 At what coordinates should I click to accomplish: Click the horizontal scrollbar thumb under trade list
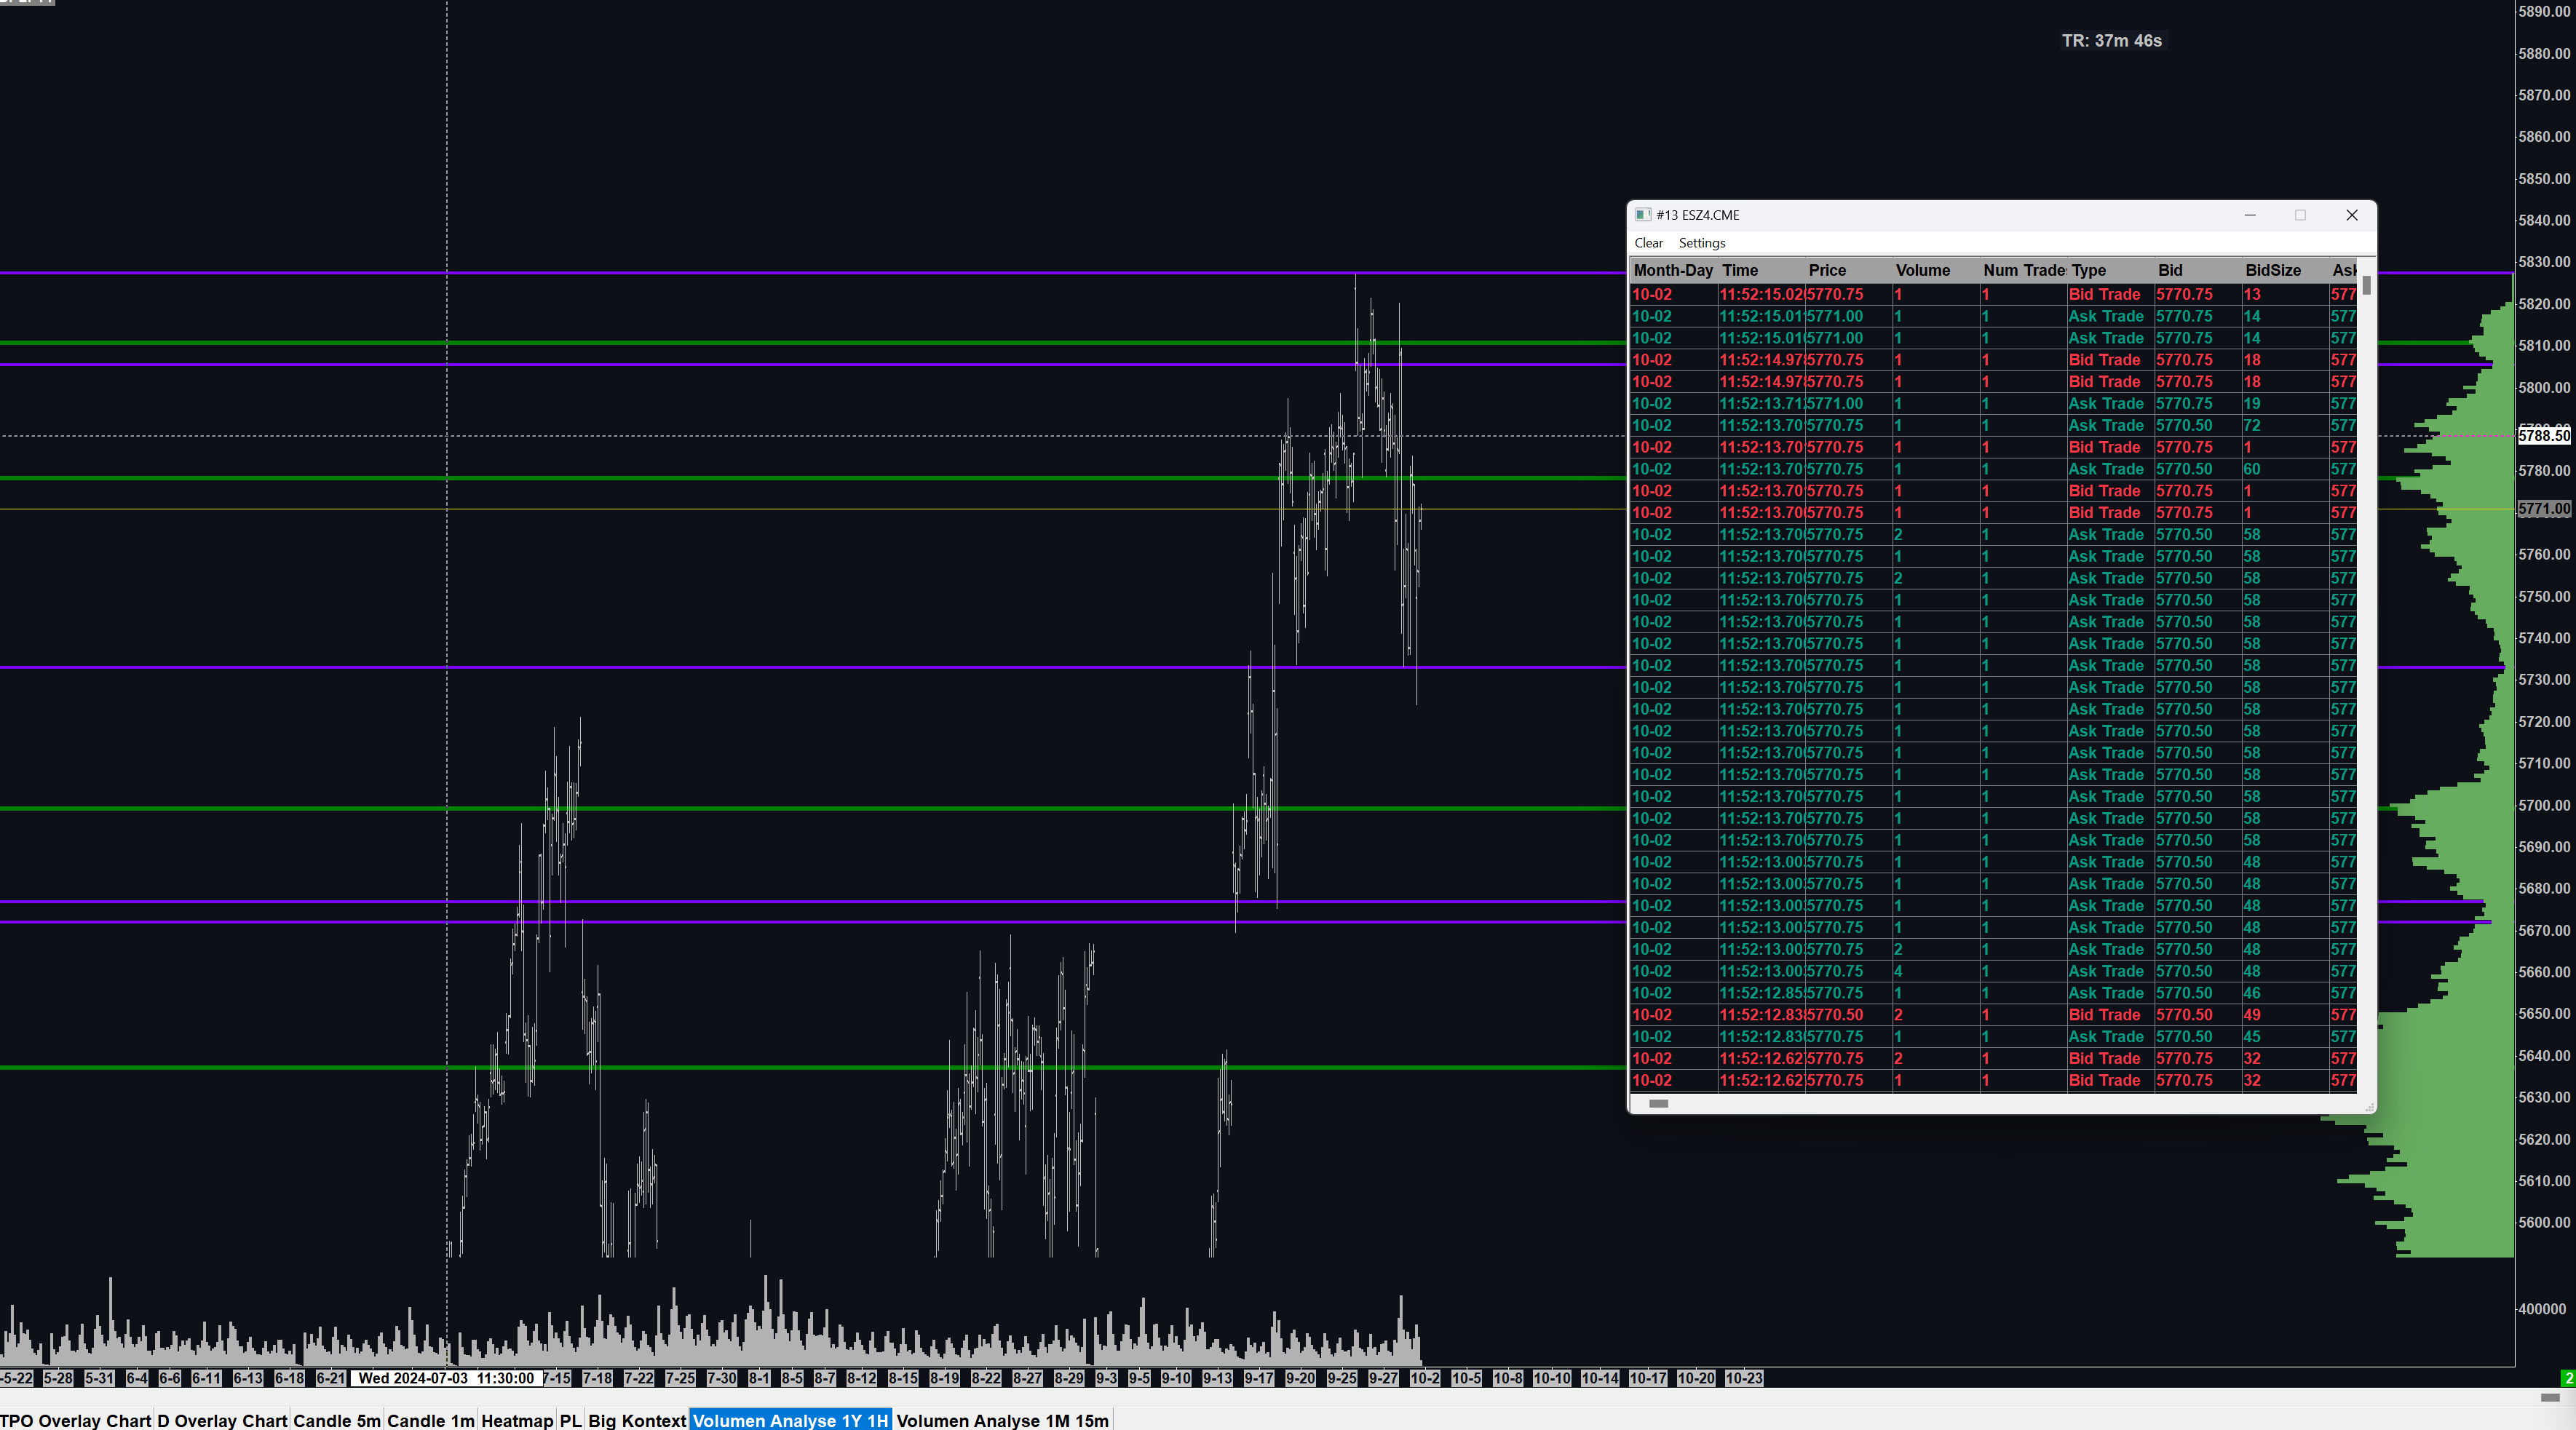(1658, 1103)
